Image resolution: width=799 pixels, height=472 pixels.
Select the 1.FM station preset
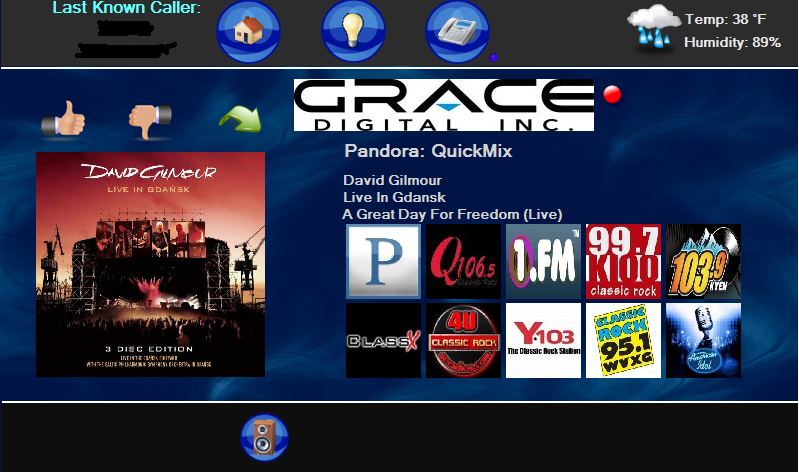pyautogui.click(x=543, y=261)
